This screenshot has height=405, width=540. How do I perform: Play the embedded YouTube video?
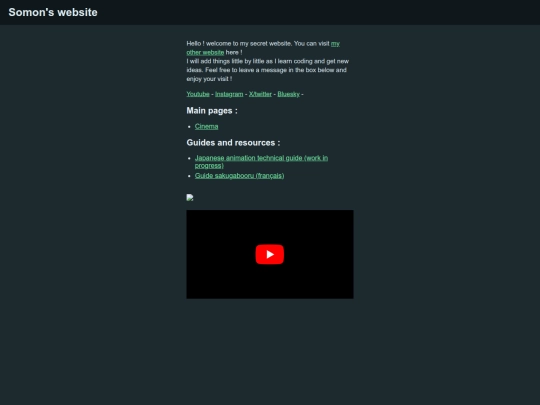coord(270,254)
